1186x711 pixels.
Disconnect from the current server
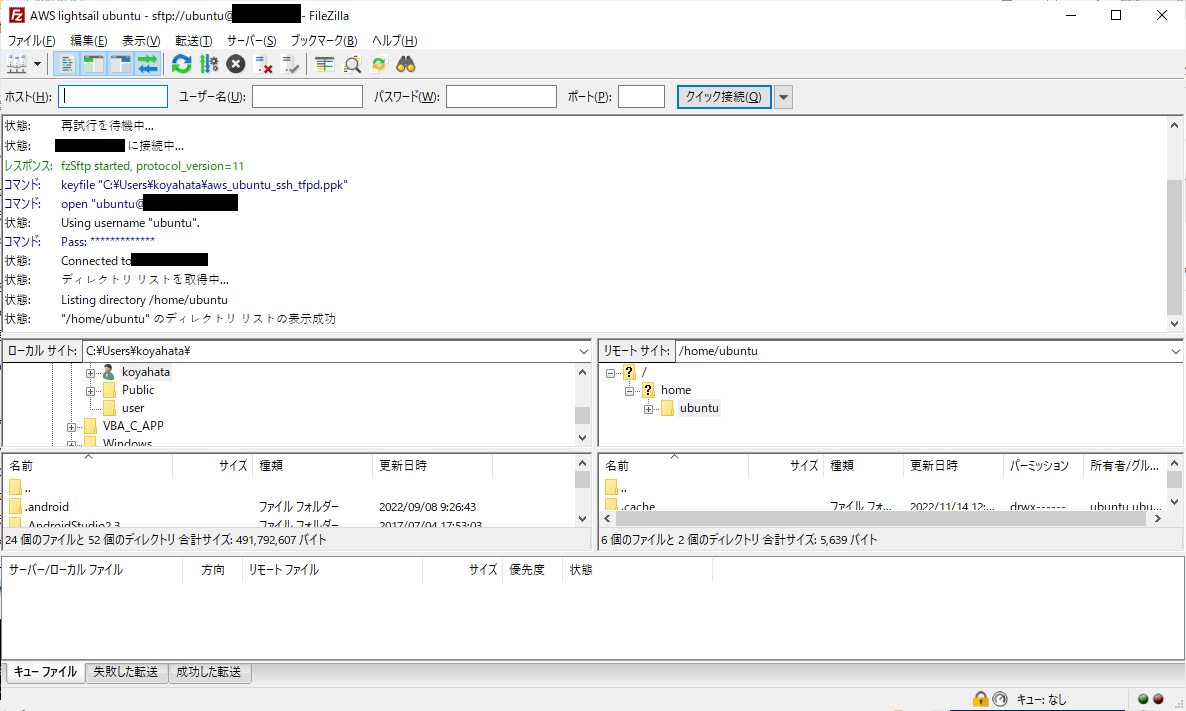(x=263, y=64)
